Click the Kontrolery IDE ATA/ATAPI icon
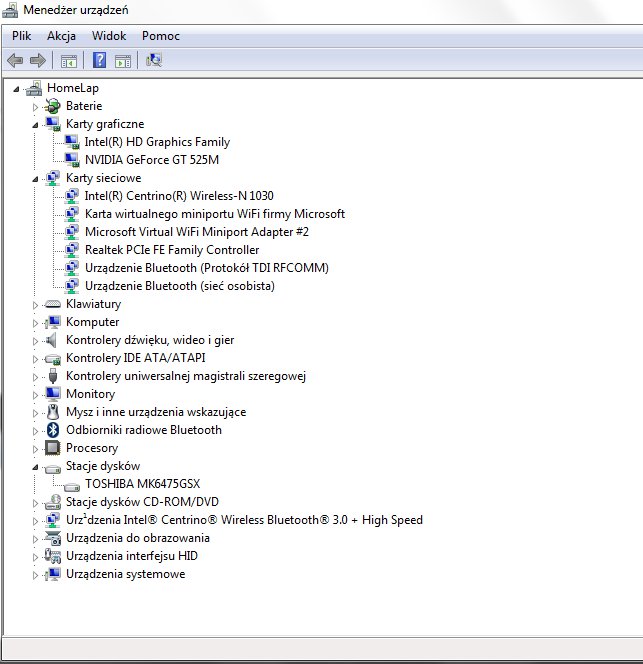The width and height of the screenshot is (643, 664). click(x=53, y=359)
